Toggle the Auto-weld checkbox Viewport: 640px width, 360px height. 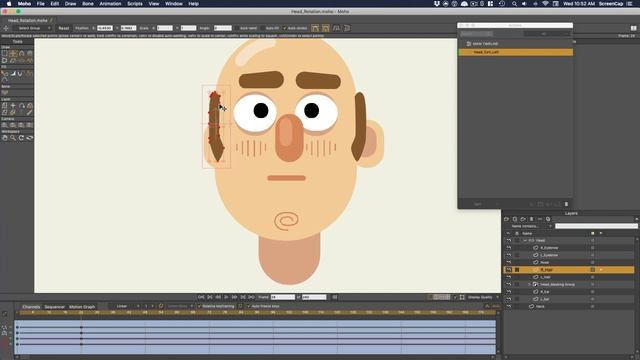click(237, 28)
